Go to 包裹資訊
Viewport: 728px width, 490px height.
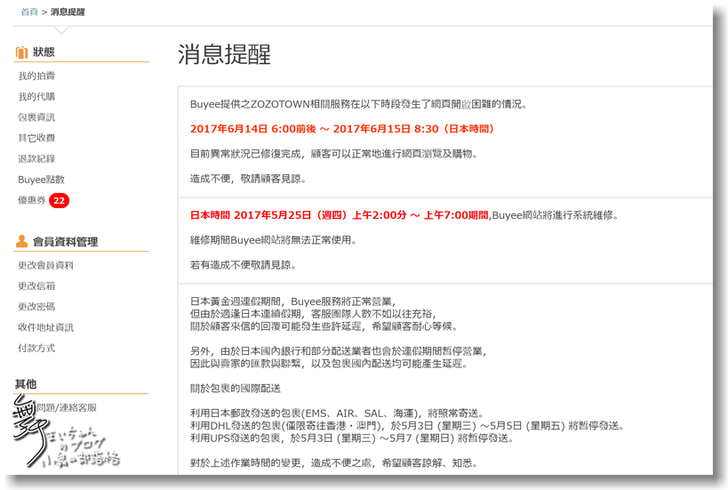36,118
